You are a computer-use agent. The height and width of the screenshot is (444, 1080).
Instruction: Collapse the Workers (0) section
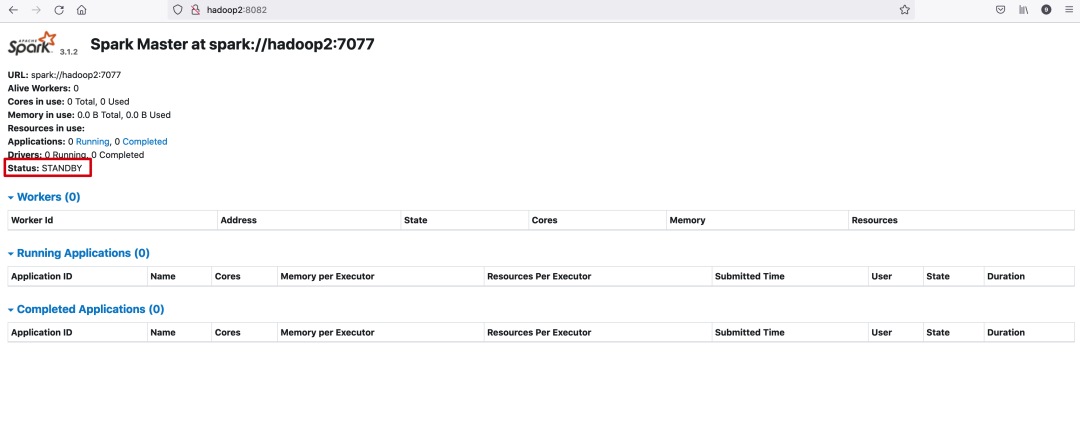44,197
